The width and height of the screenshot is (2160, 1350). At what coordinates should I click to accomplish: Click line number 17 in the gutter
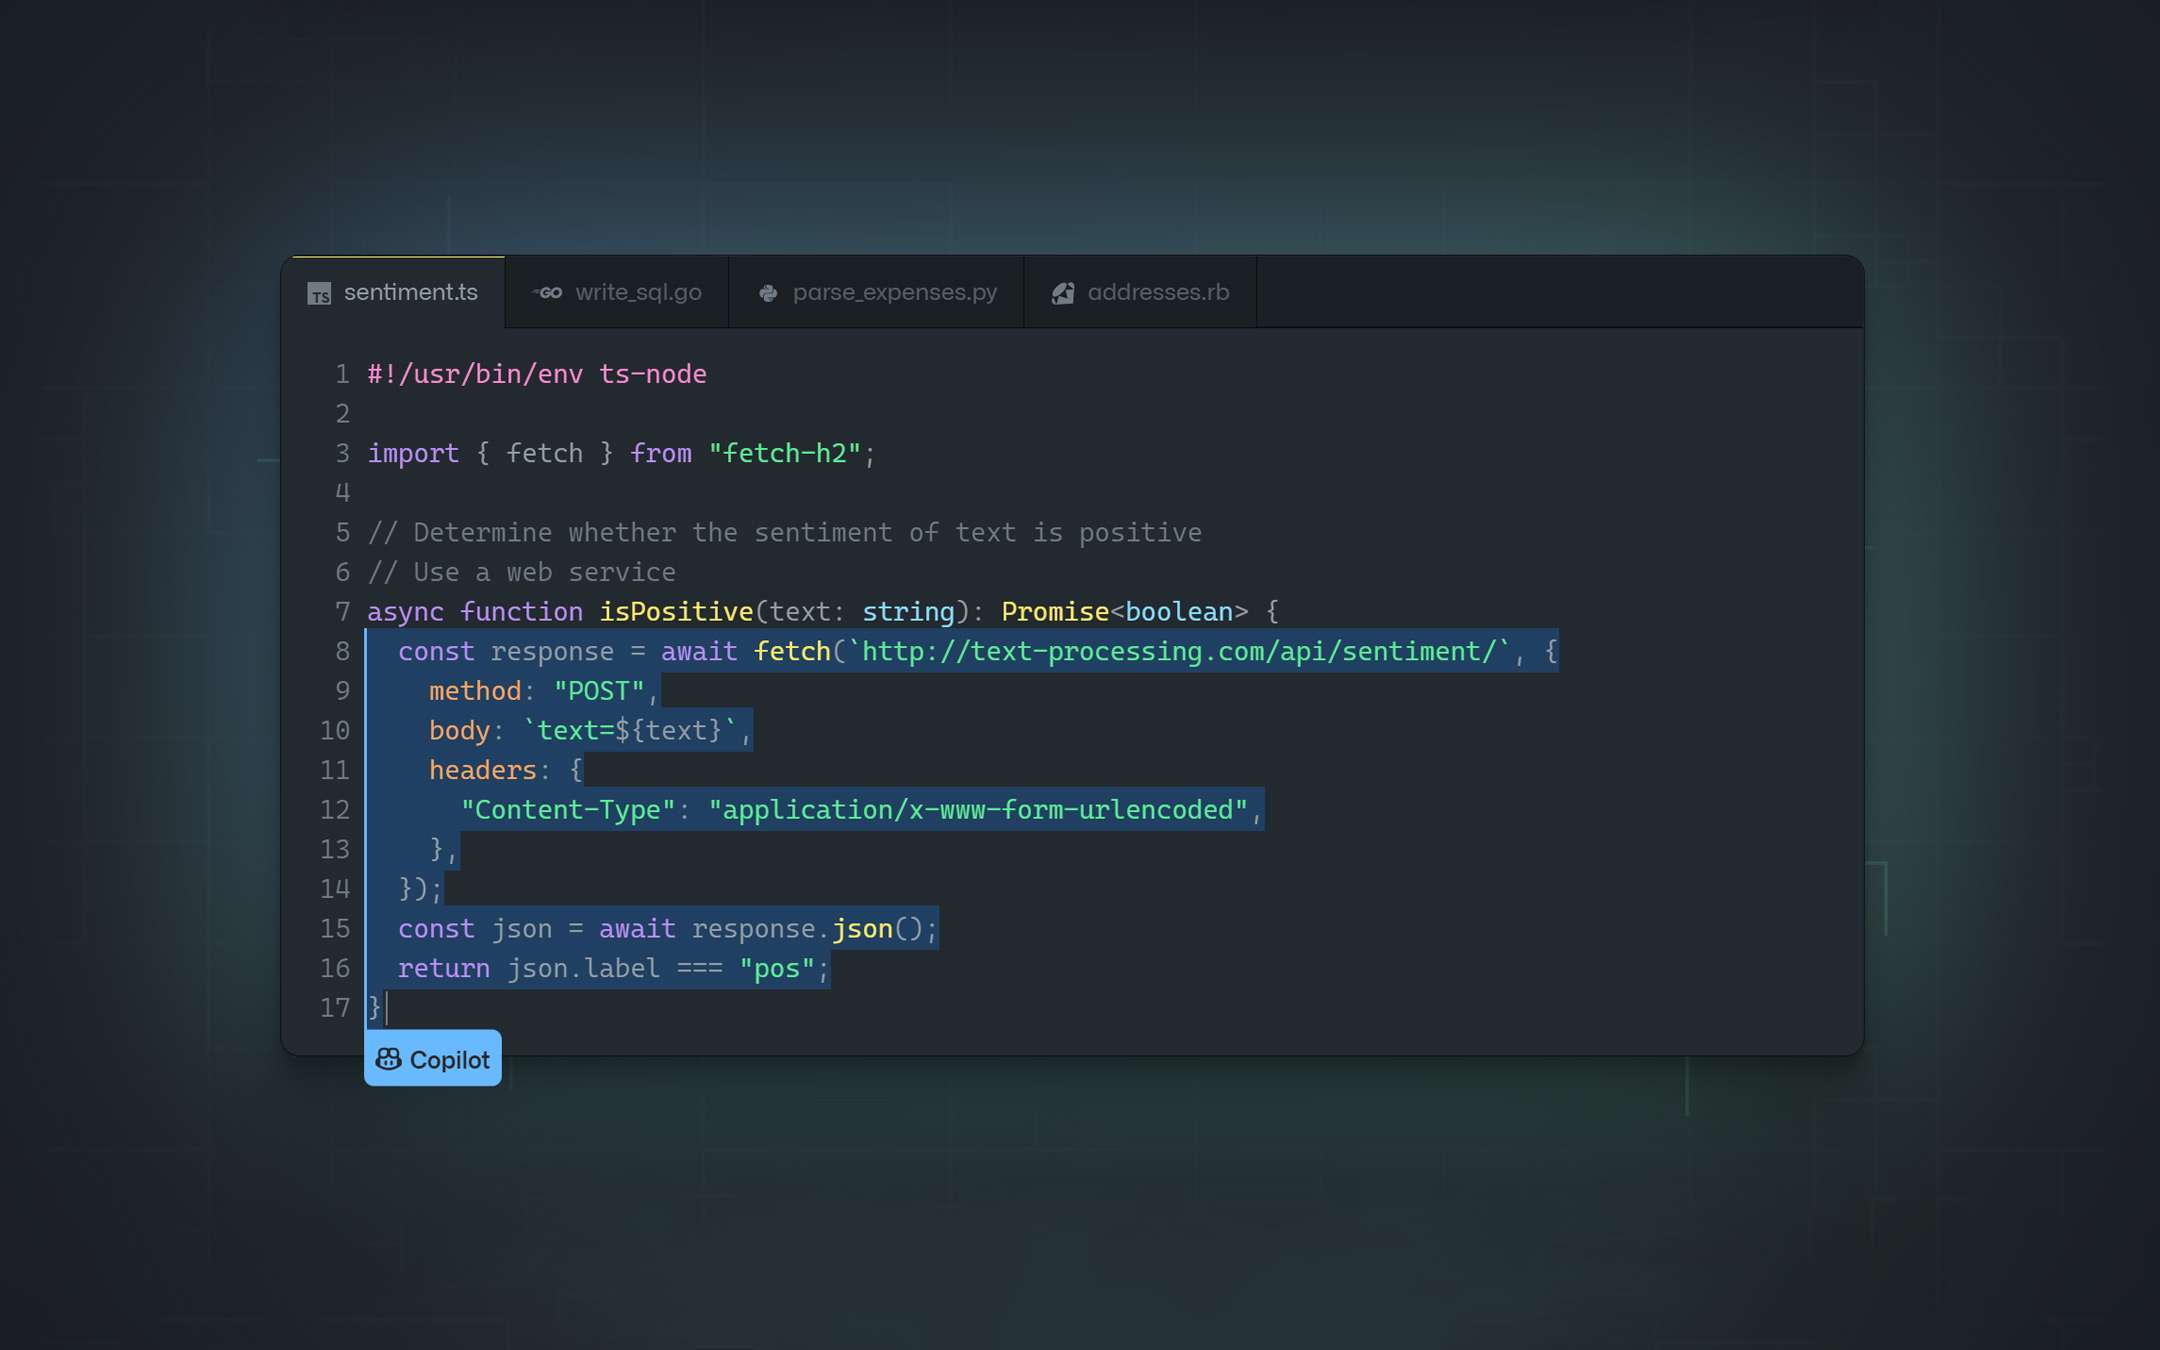(x=335, y=1008)
